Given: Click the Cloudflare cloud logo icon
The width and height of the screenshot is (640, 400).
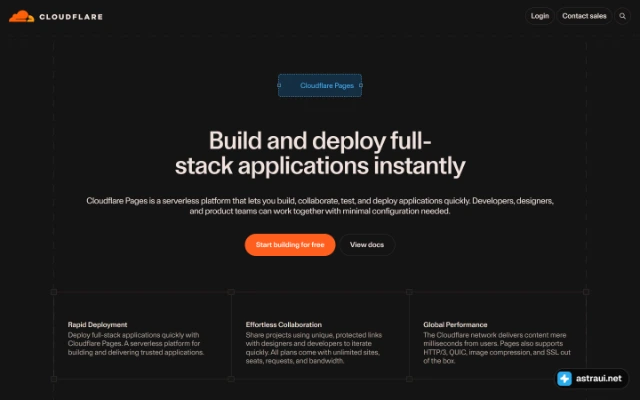Looking at the screenshot, I should point(22,16).
